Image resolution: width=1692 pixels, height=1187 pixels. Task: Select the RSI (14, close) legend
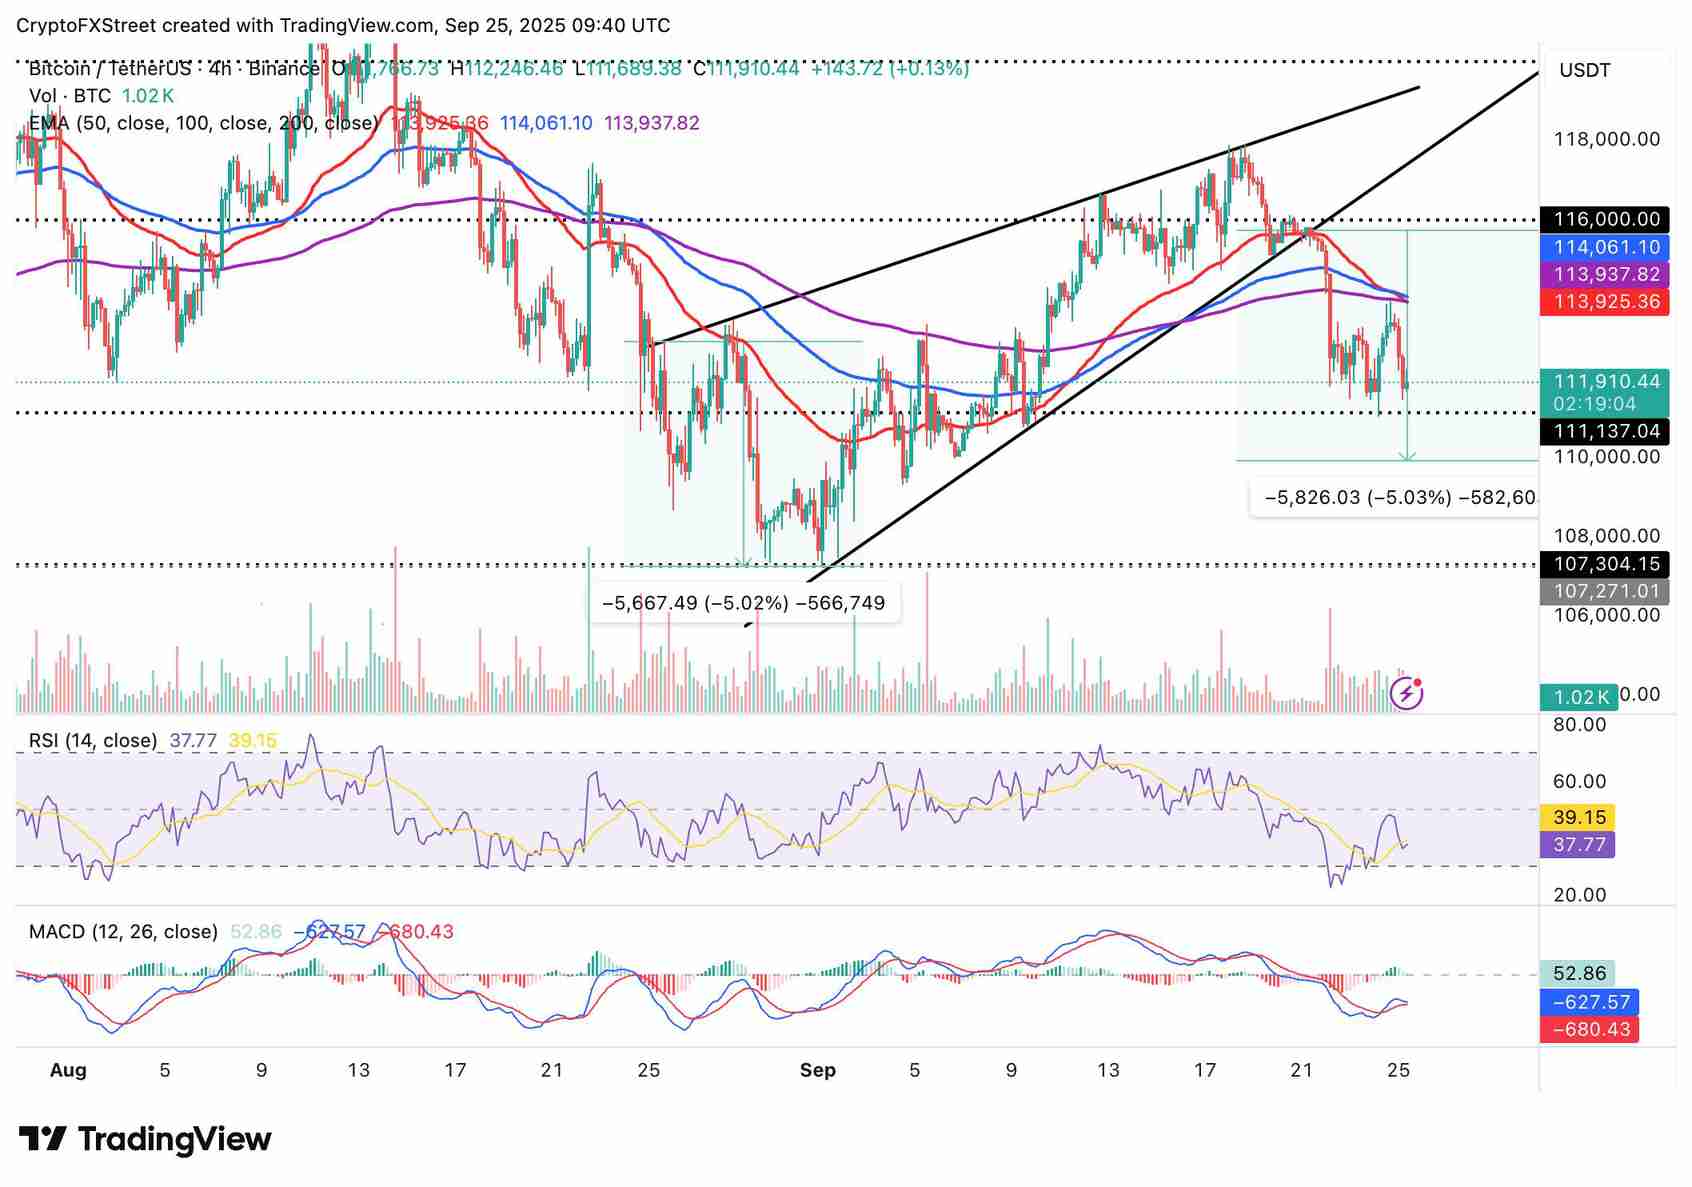(x=93, y=741)
